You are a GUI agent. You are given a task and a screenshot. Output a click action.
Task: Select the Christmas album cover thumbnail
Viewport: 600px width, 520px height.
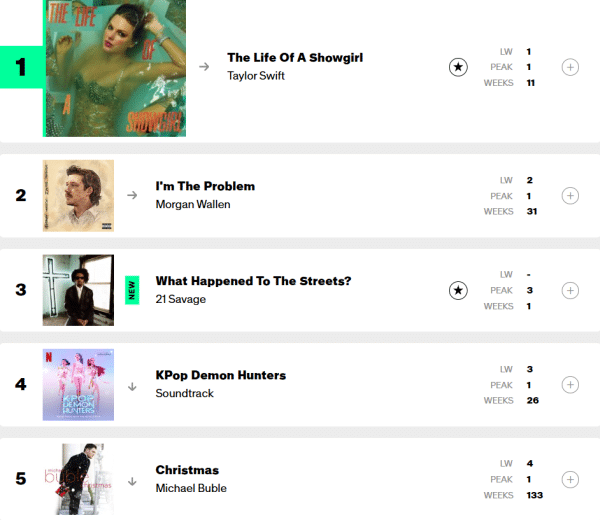(x=78, y=479)
